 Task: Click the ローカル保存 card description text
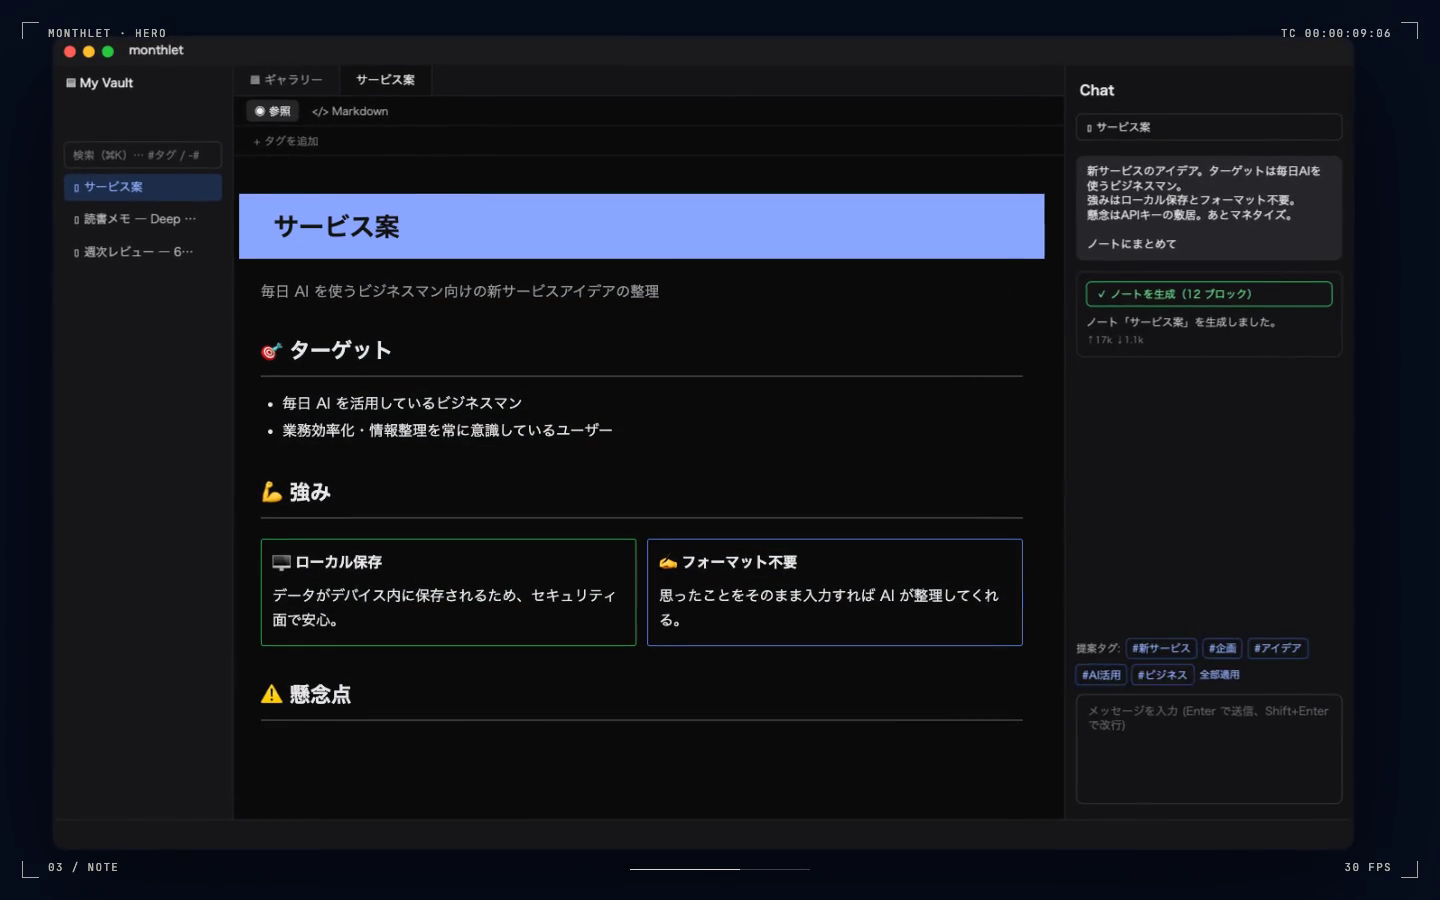coord(444,607)
